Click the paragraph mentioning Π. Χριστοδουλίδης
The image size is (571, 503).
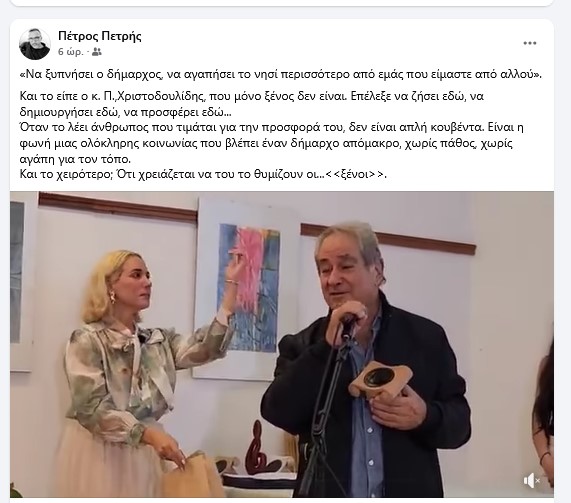coord(252,104)
